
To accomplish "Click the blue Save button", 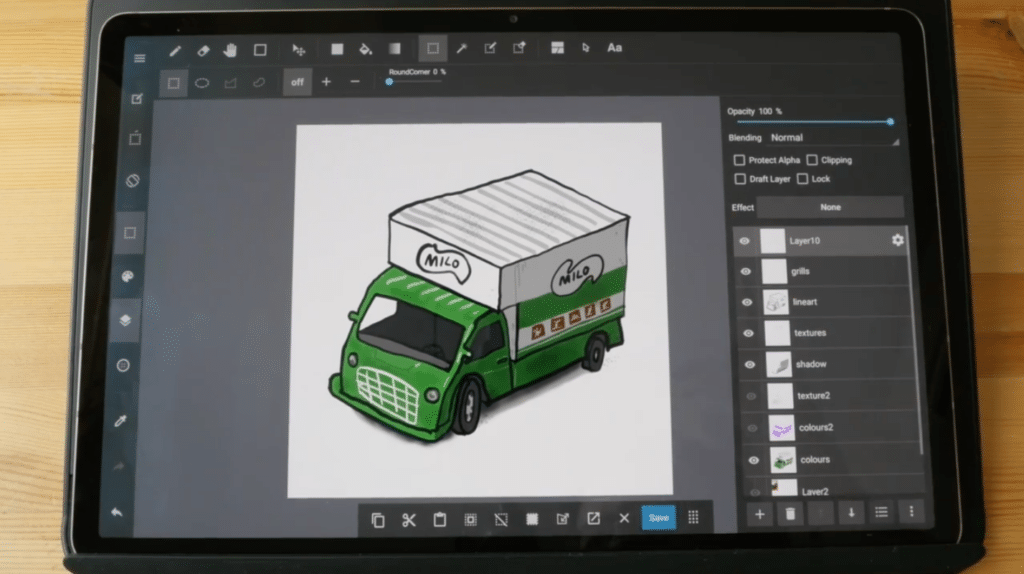I will pyautogui.click(x=658, y=518).
